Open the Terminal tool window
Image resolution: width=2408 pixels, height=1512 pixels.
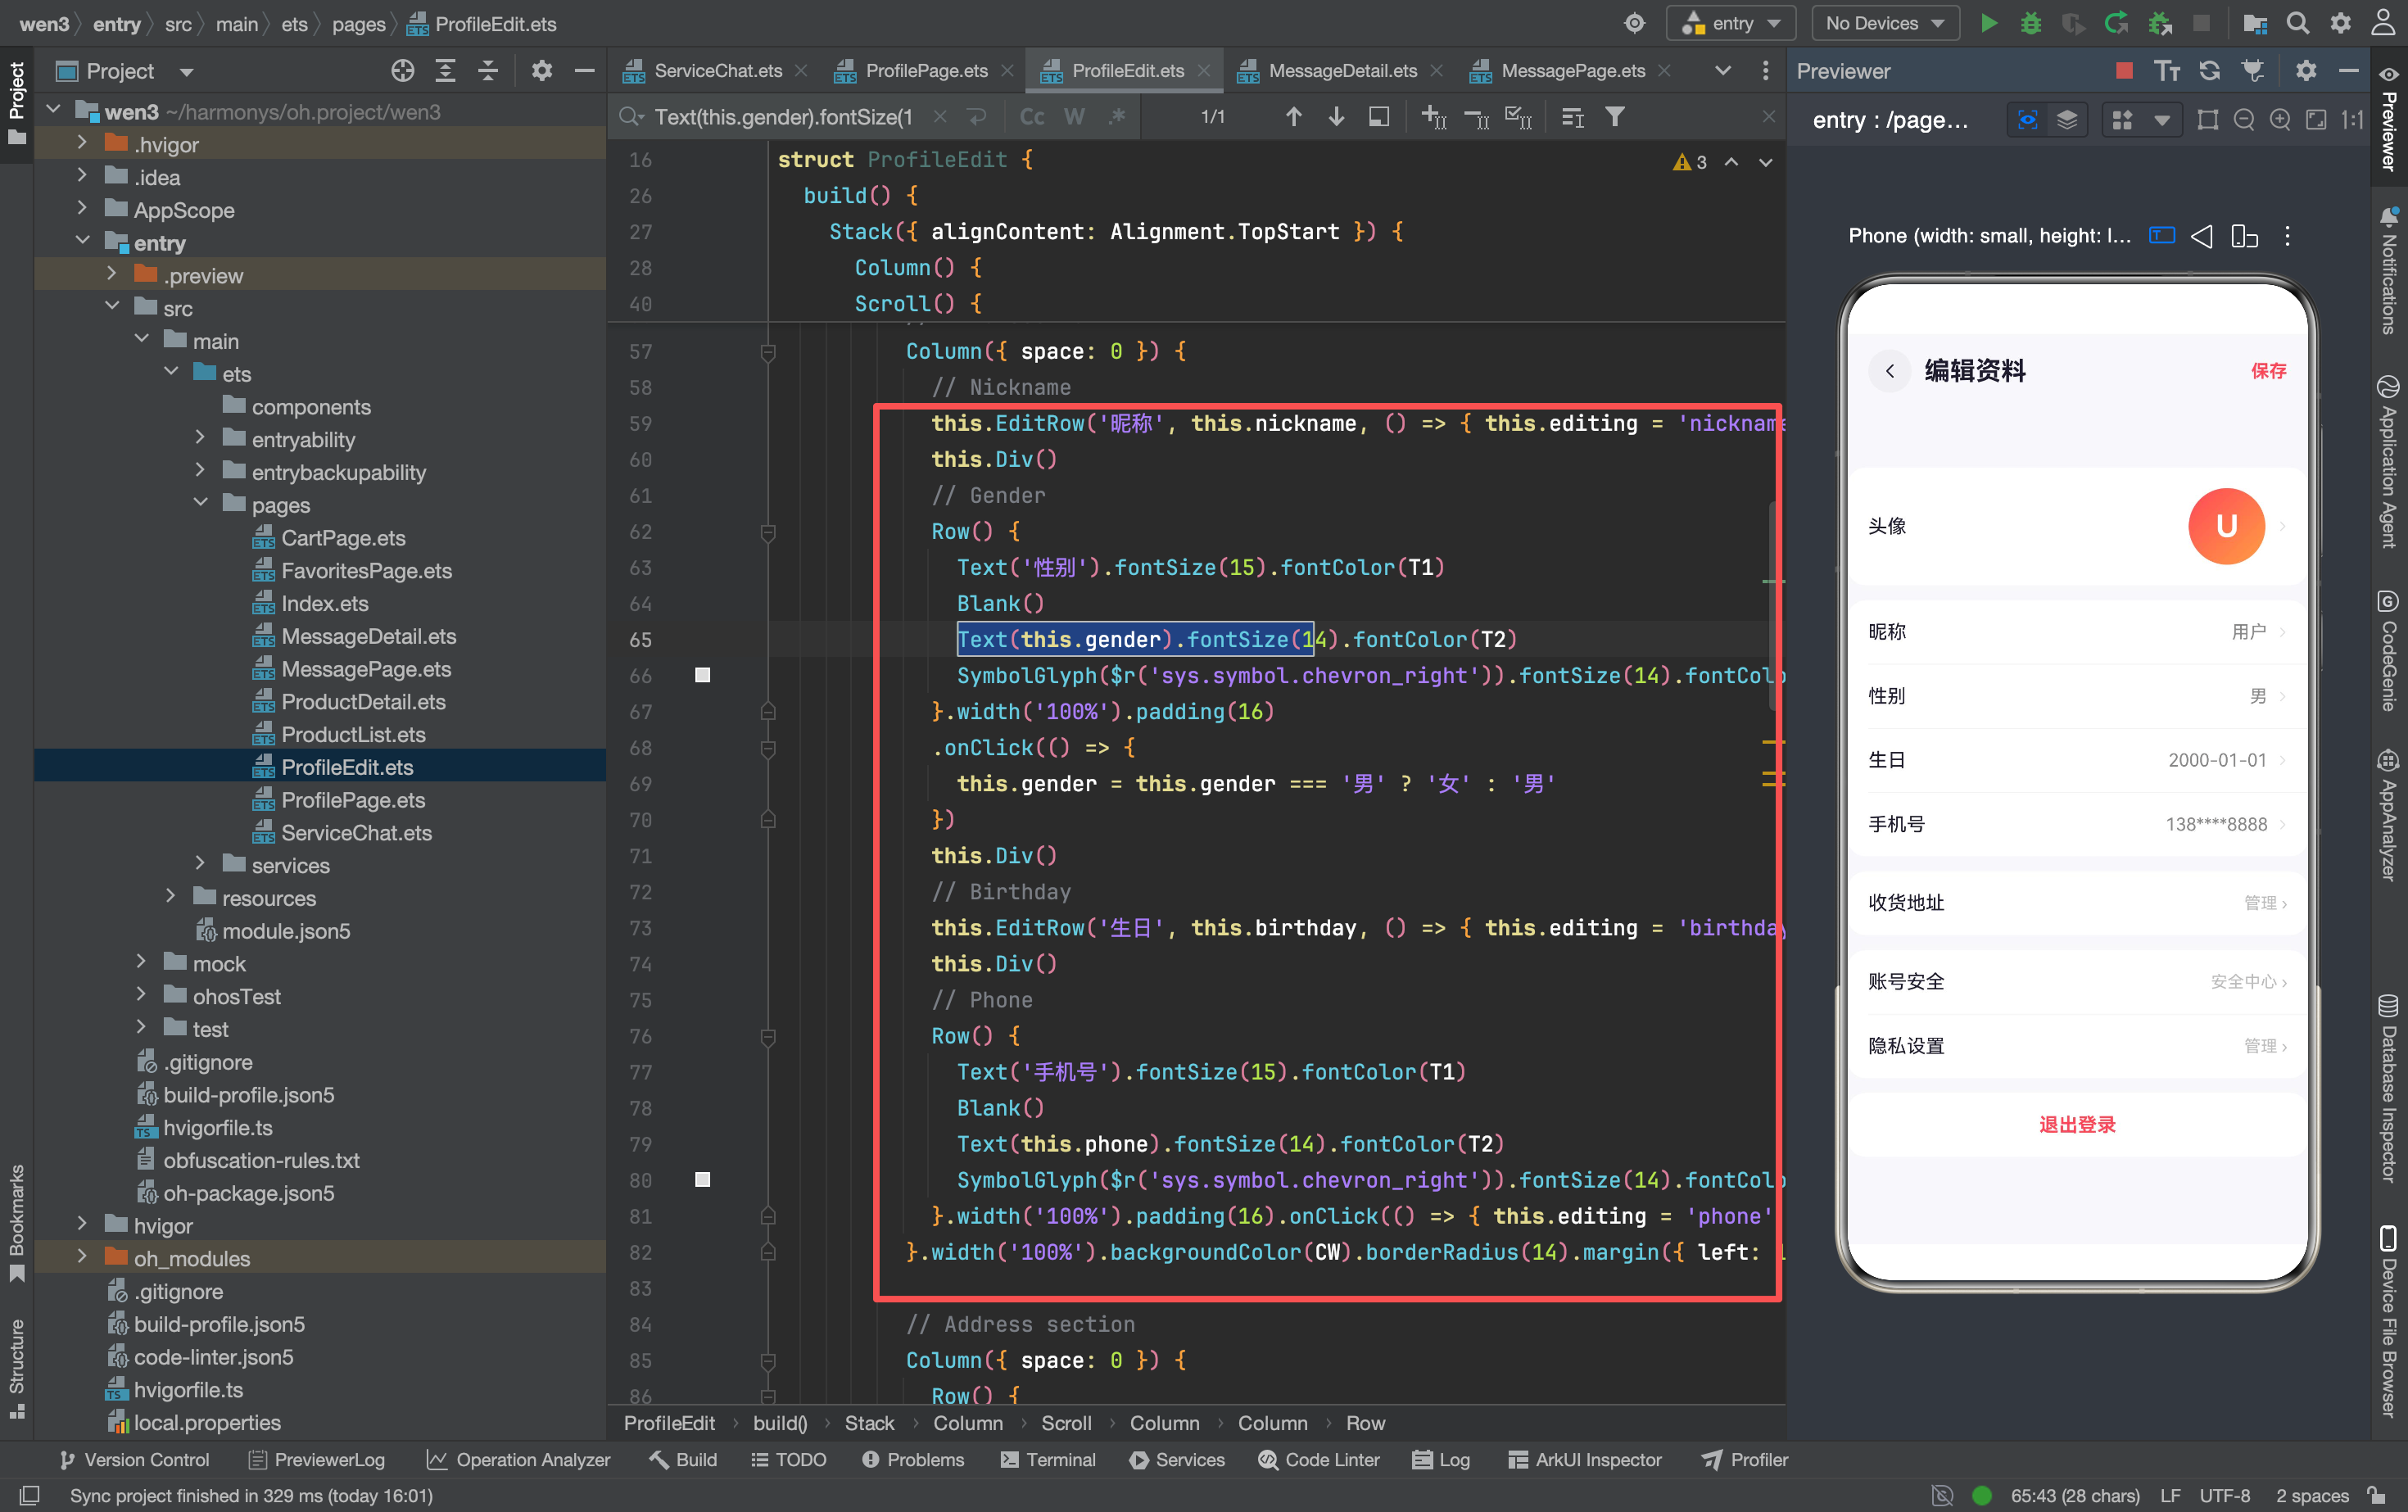point(1048,1459)
